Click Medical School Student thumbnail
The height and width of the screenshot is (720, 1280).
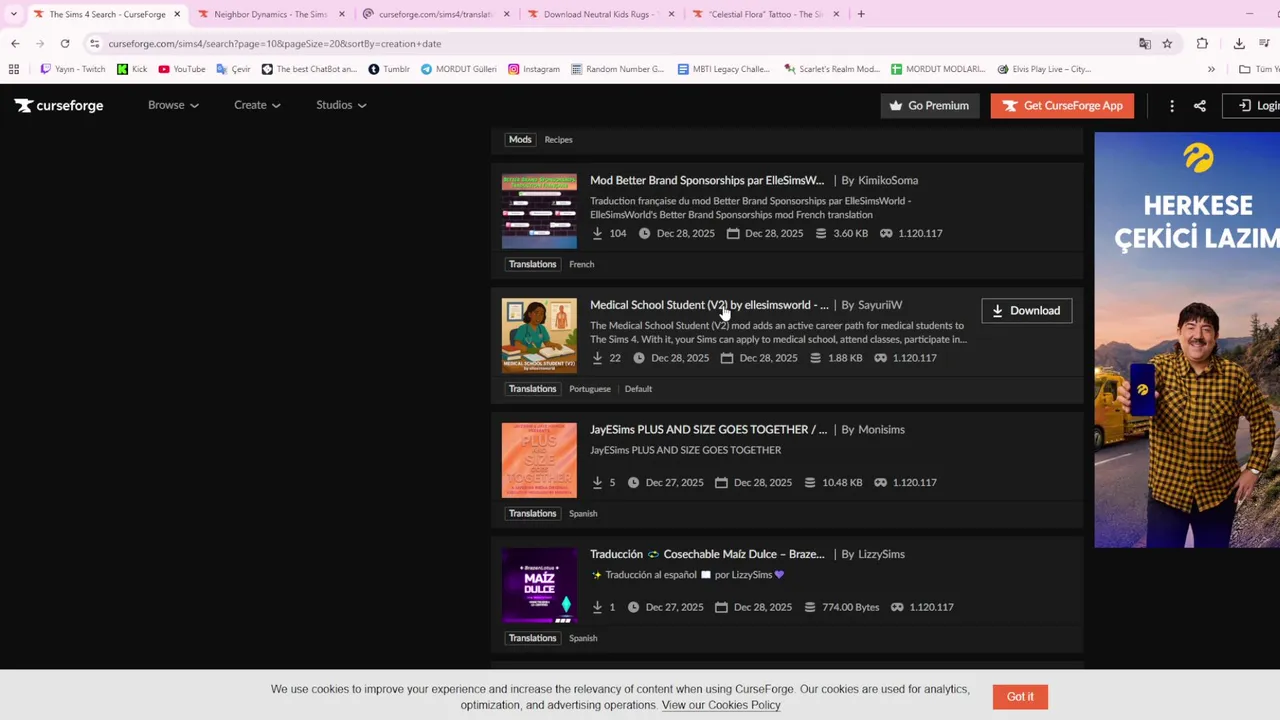point(539,336)
